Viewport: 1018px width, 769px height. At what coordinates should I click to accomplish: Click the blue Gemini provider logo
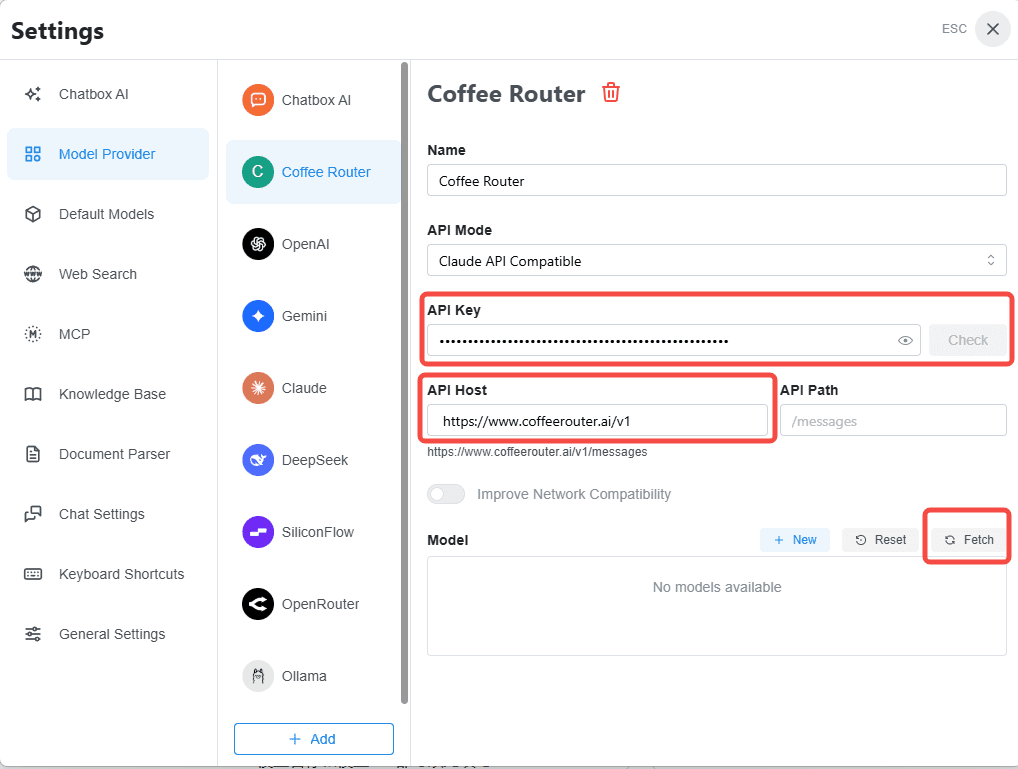pos(258,316)
